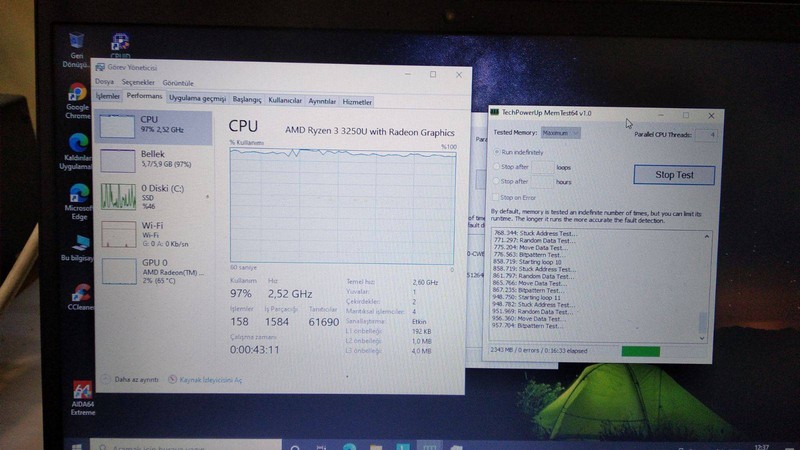The width and height of the screenshot is (800, 450).
Task: Open File Explorer icon in taskbar
Action: click(x=376, y=447)
